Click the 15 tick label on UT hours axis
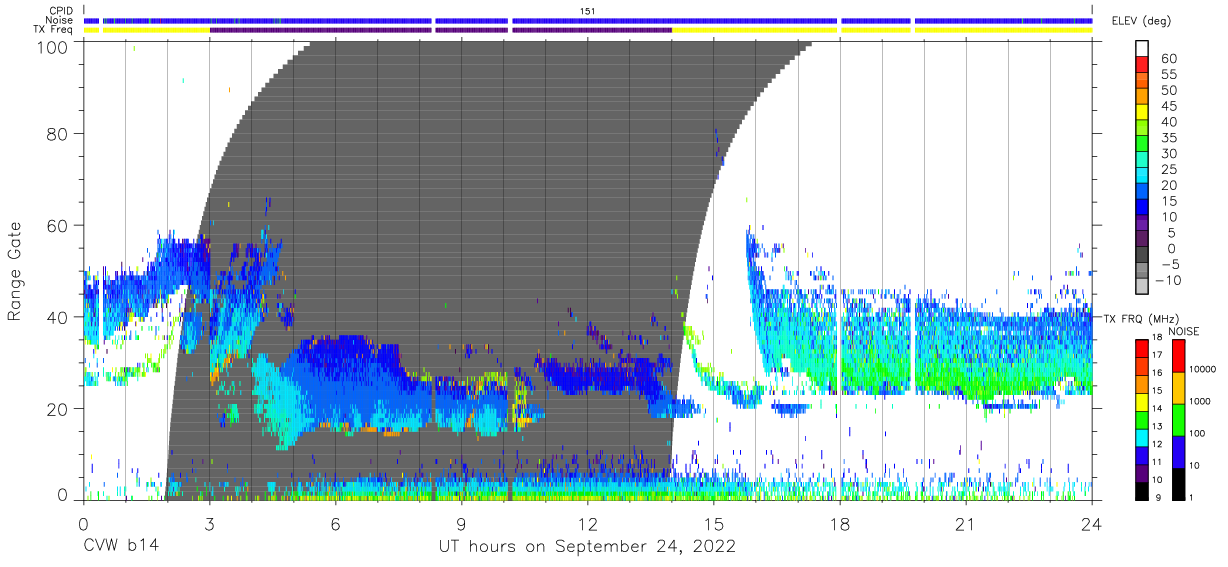 point(714,523)
